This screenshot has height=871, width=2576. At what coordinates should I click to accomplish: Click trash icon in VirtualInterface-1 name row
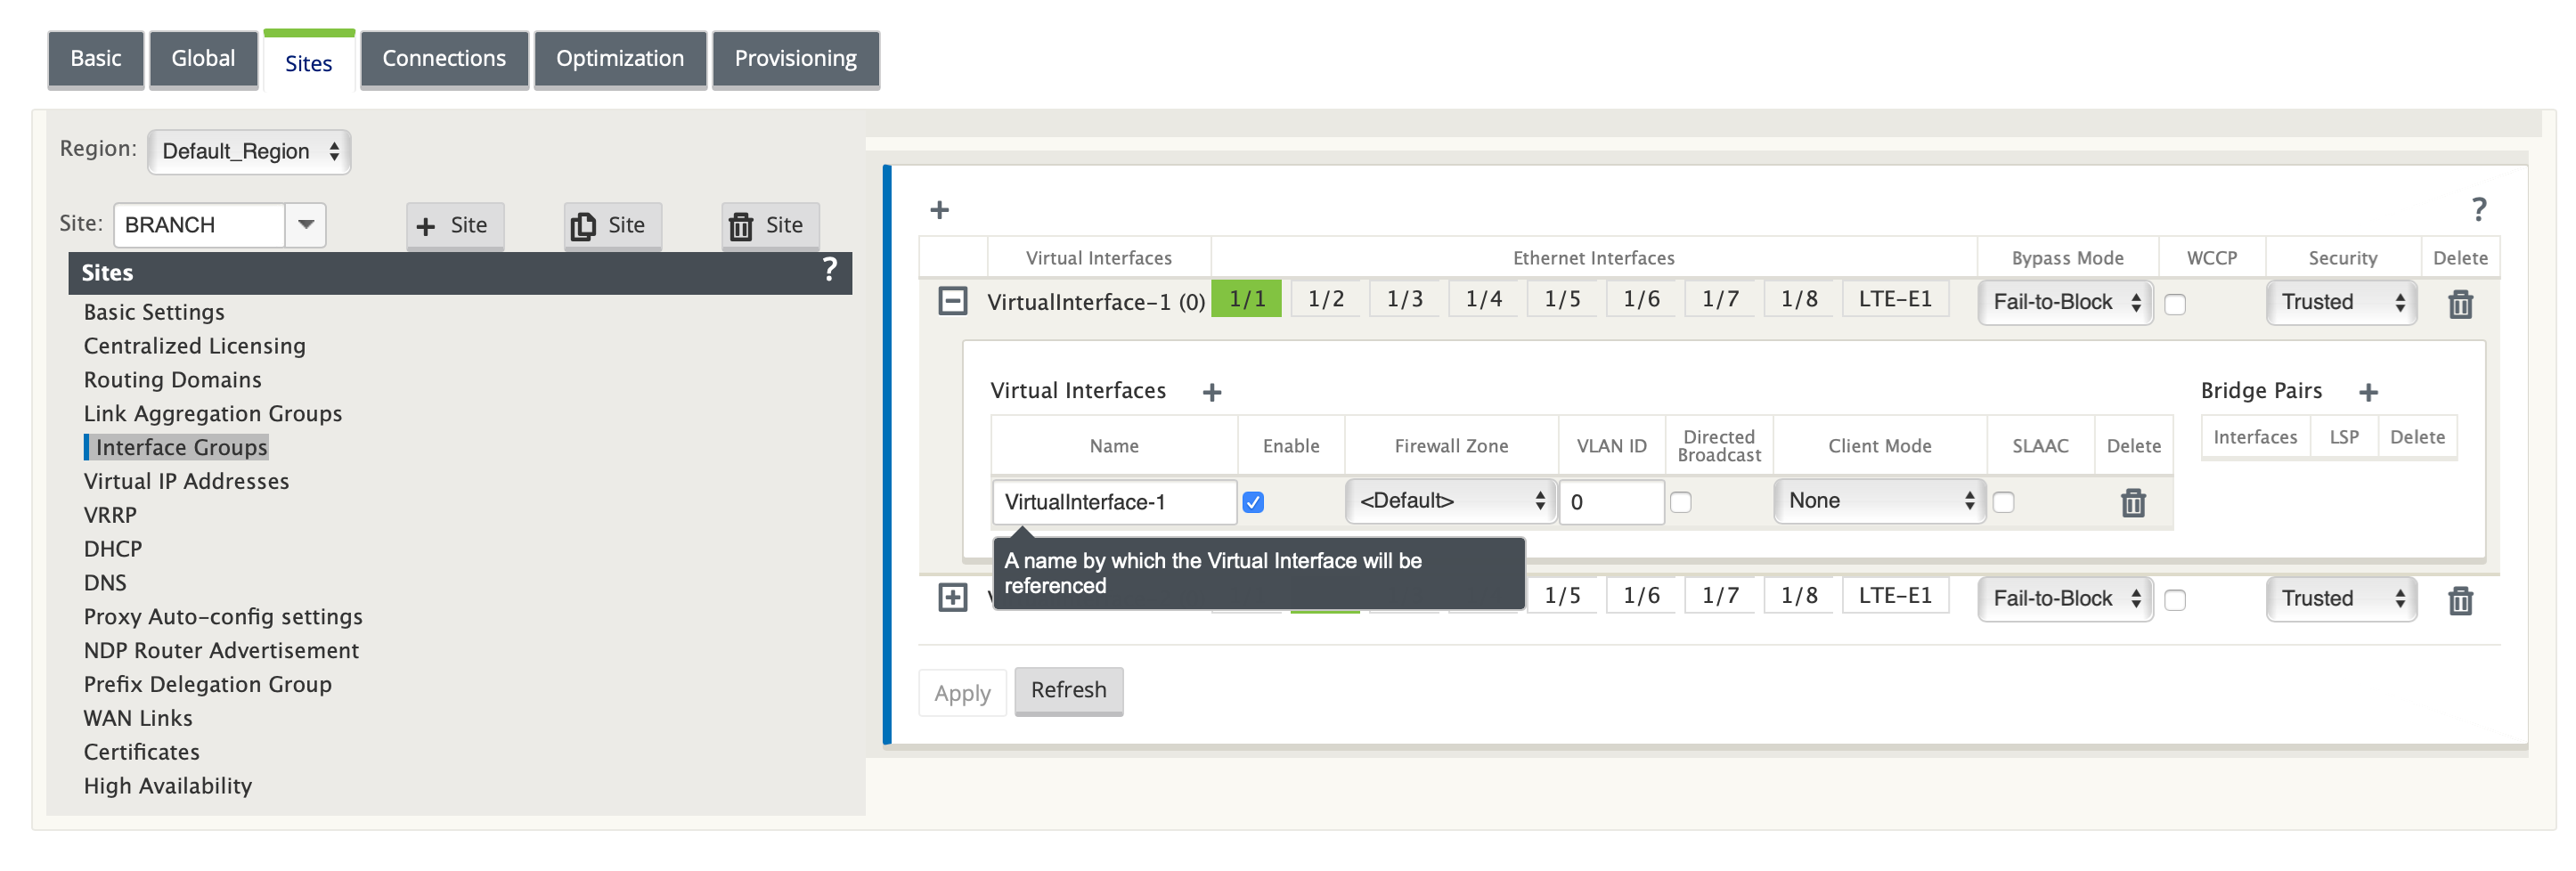[2133, 502]
